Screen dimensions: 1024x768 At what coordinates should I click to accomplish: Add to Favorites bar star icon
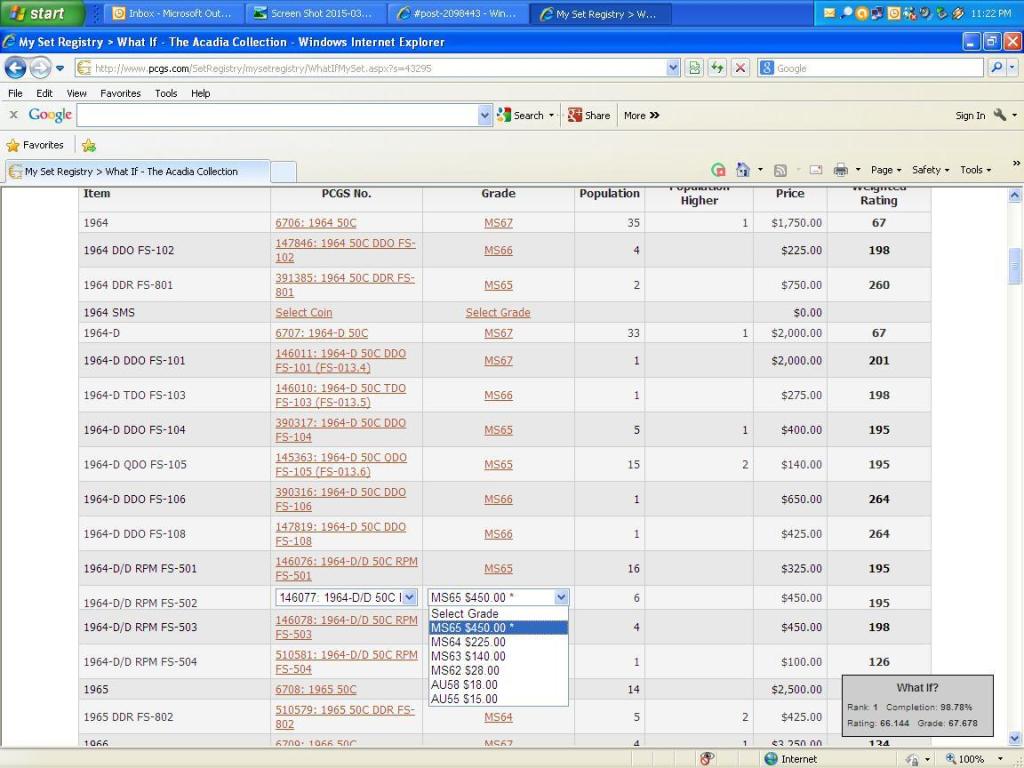pyautogui.click(x=89, y=145)
